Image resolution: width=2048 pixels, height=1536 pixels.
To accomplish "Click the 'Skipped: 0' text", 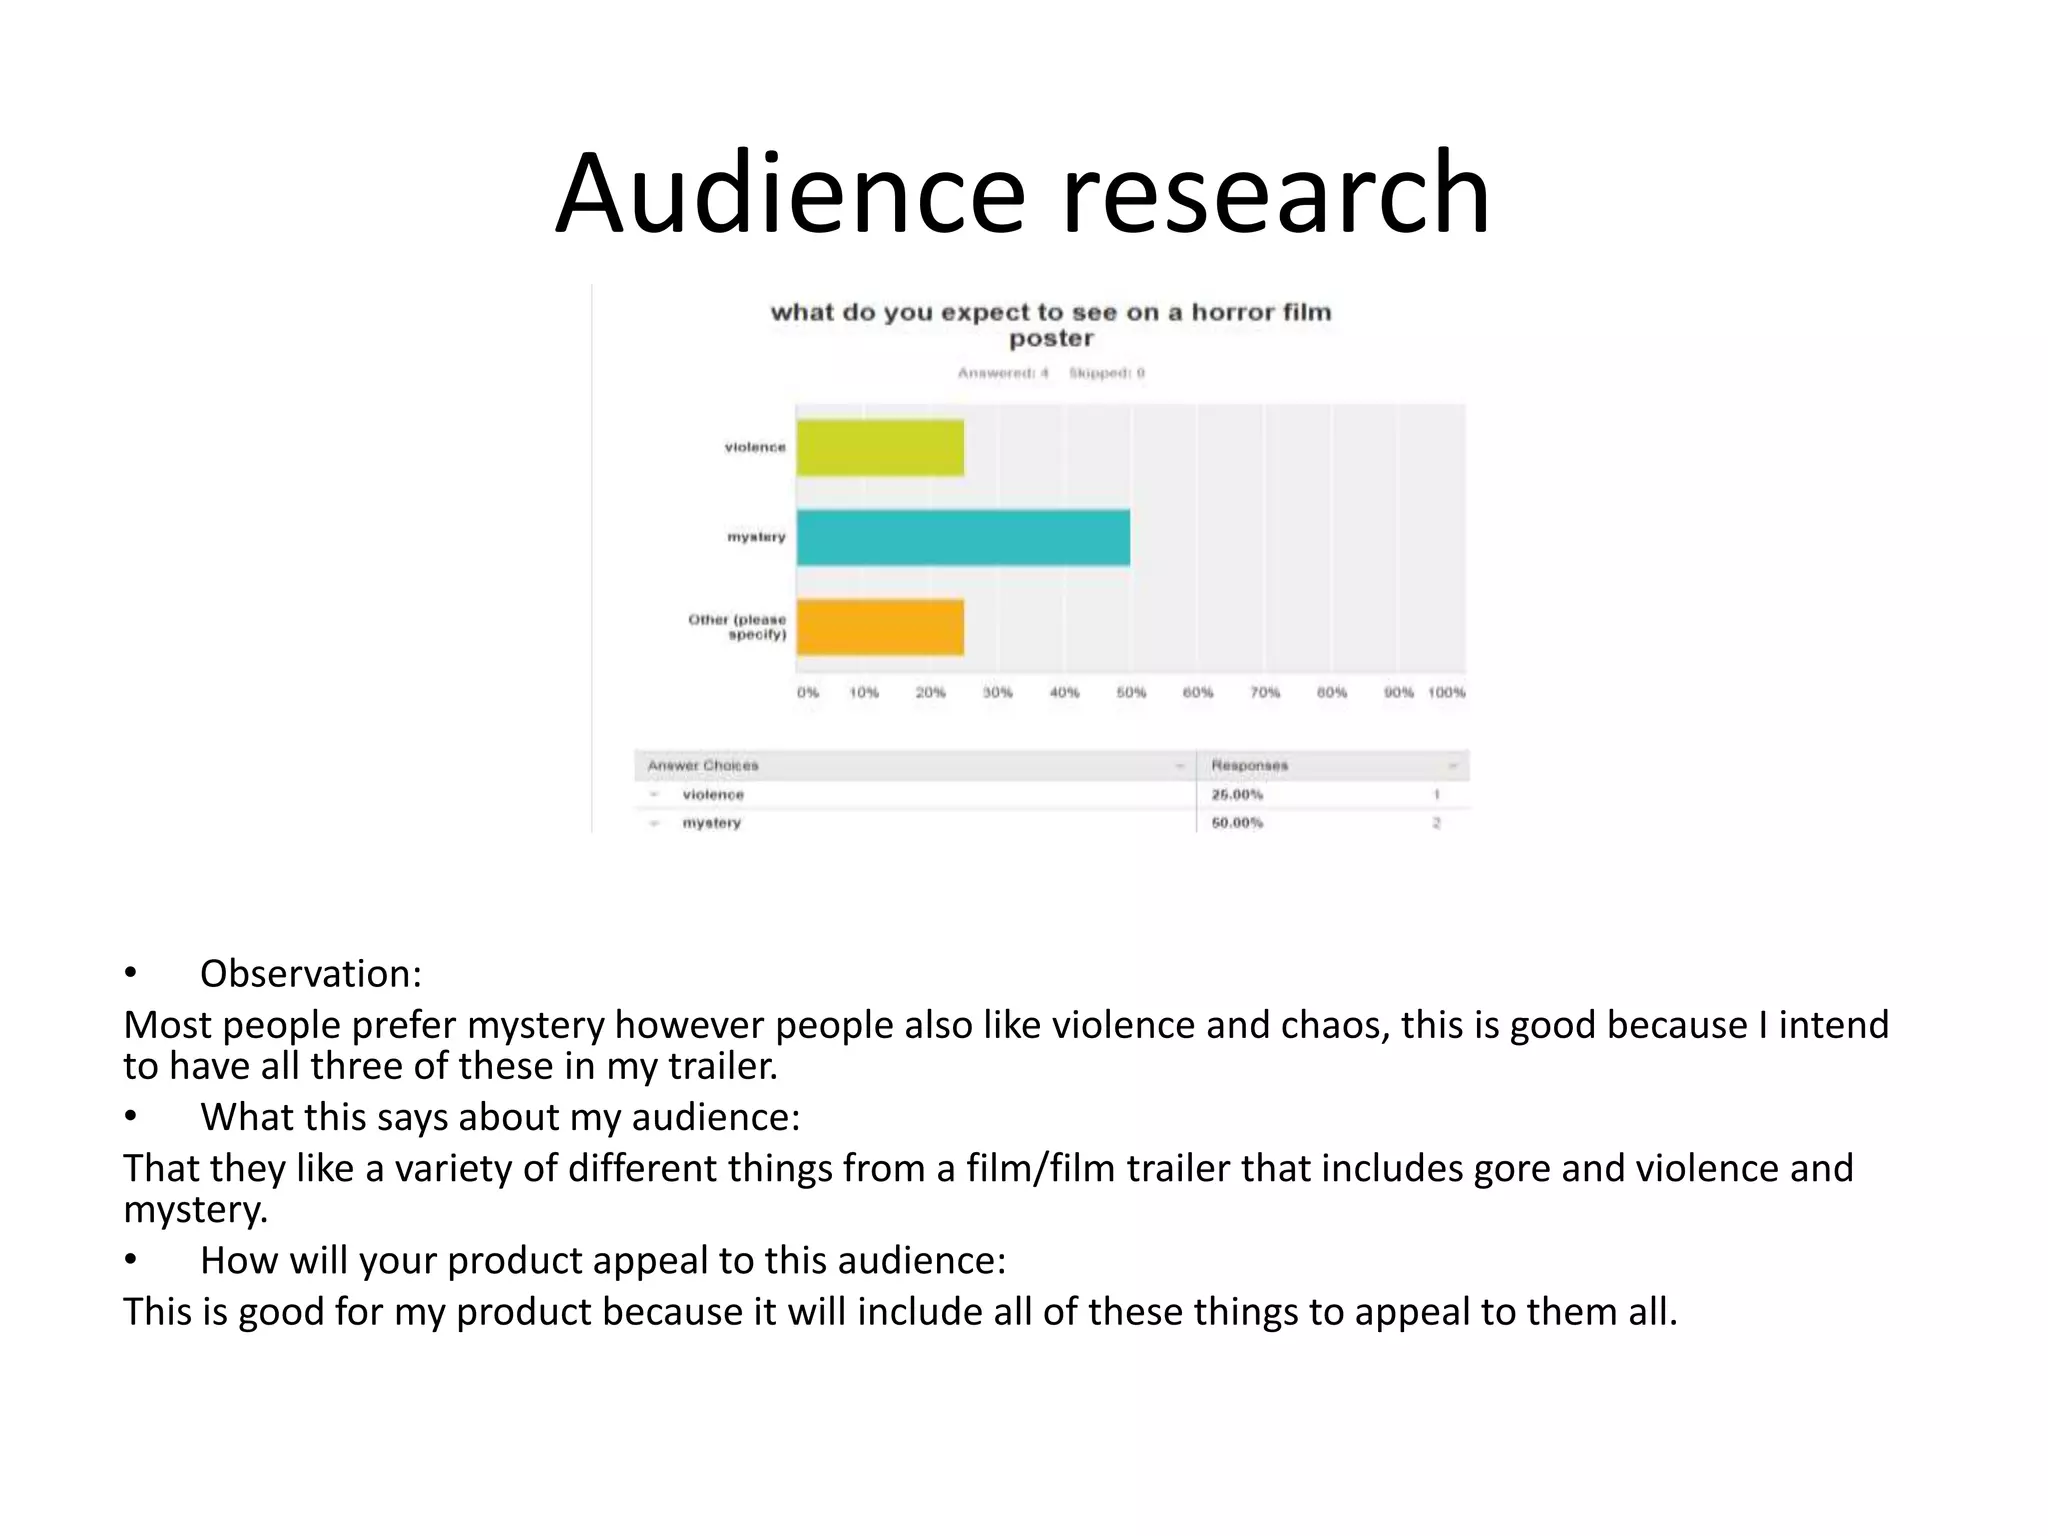I will [1107, 373].
